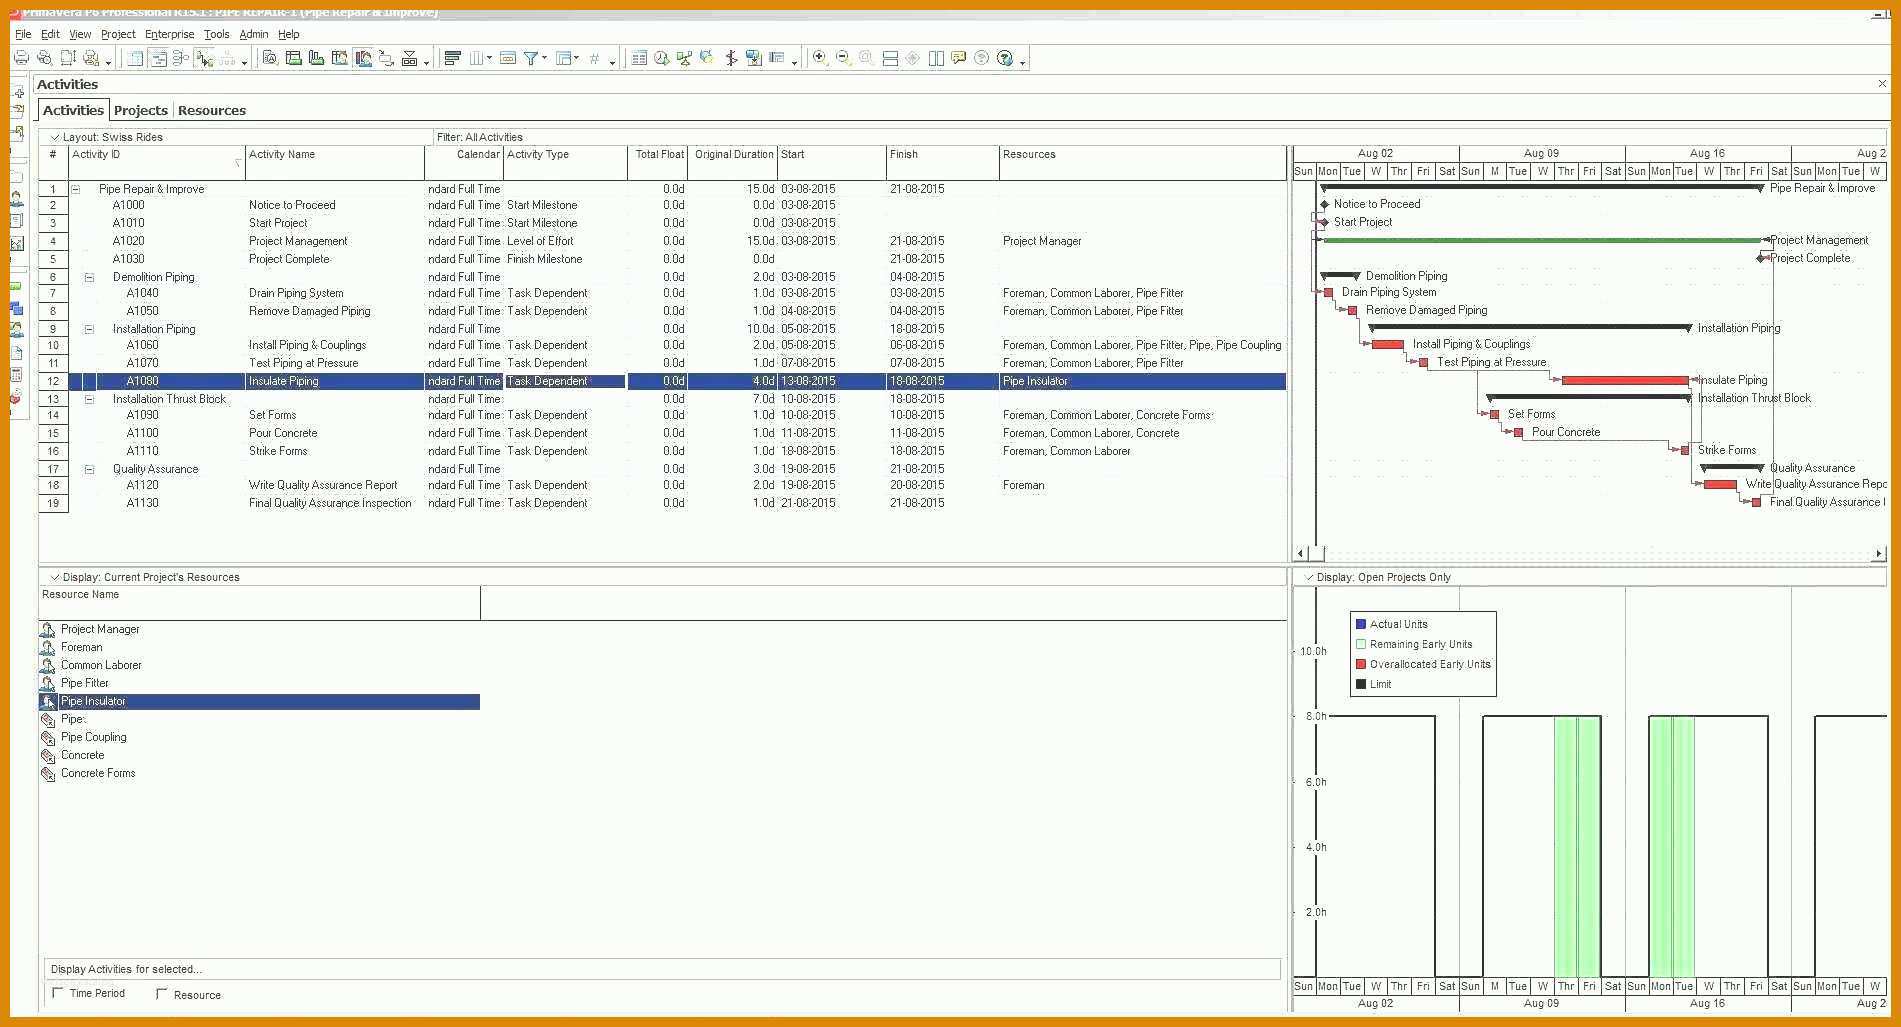Open Display: Open Projects Only dropdown
1901x1027 pixels.
(1309, 577)
